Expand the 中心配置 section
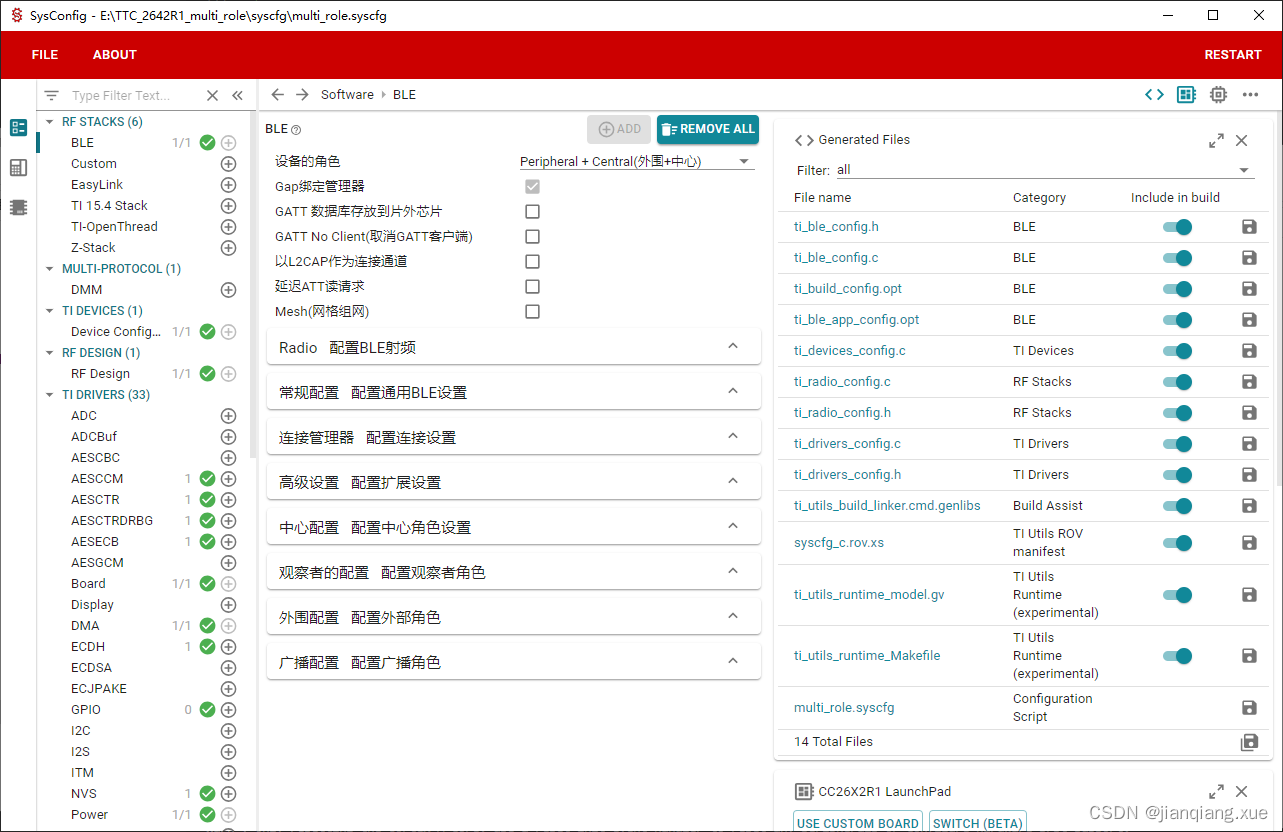Screen dimensions: 1283x832 (x=514, y=527)
